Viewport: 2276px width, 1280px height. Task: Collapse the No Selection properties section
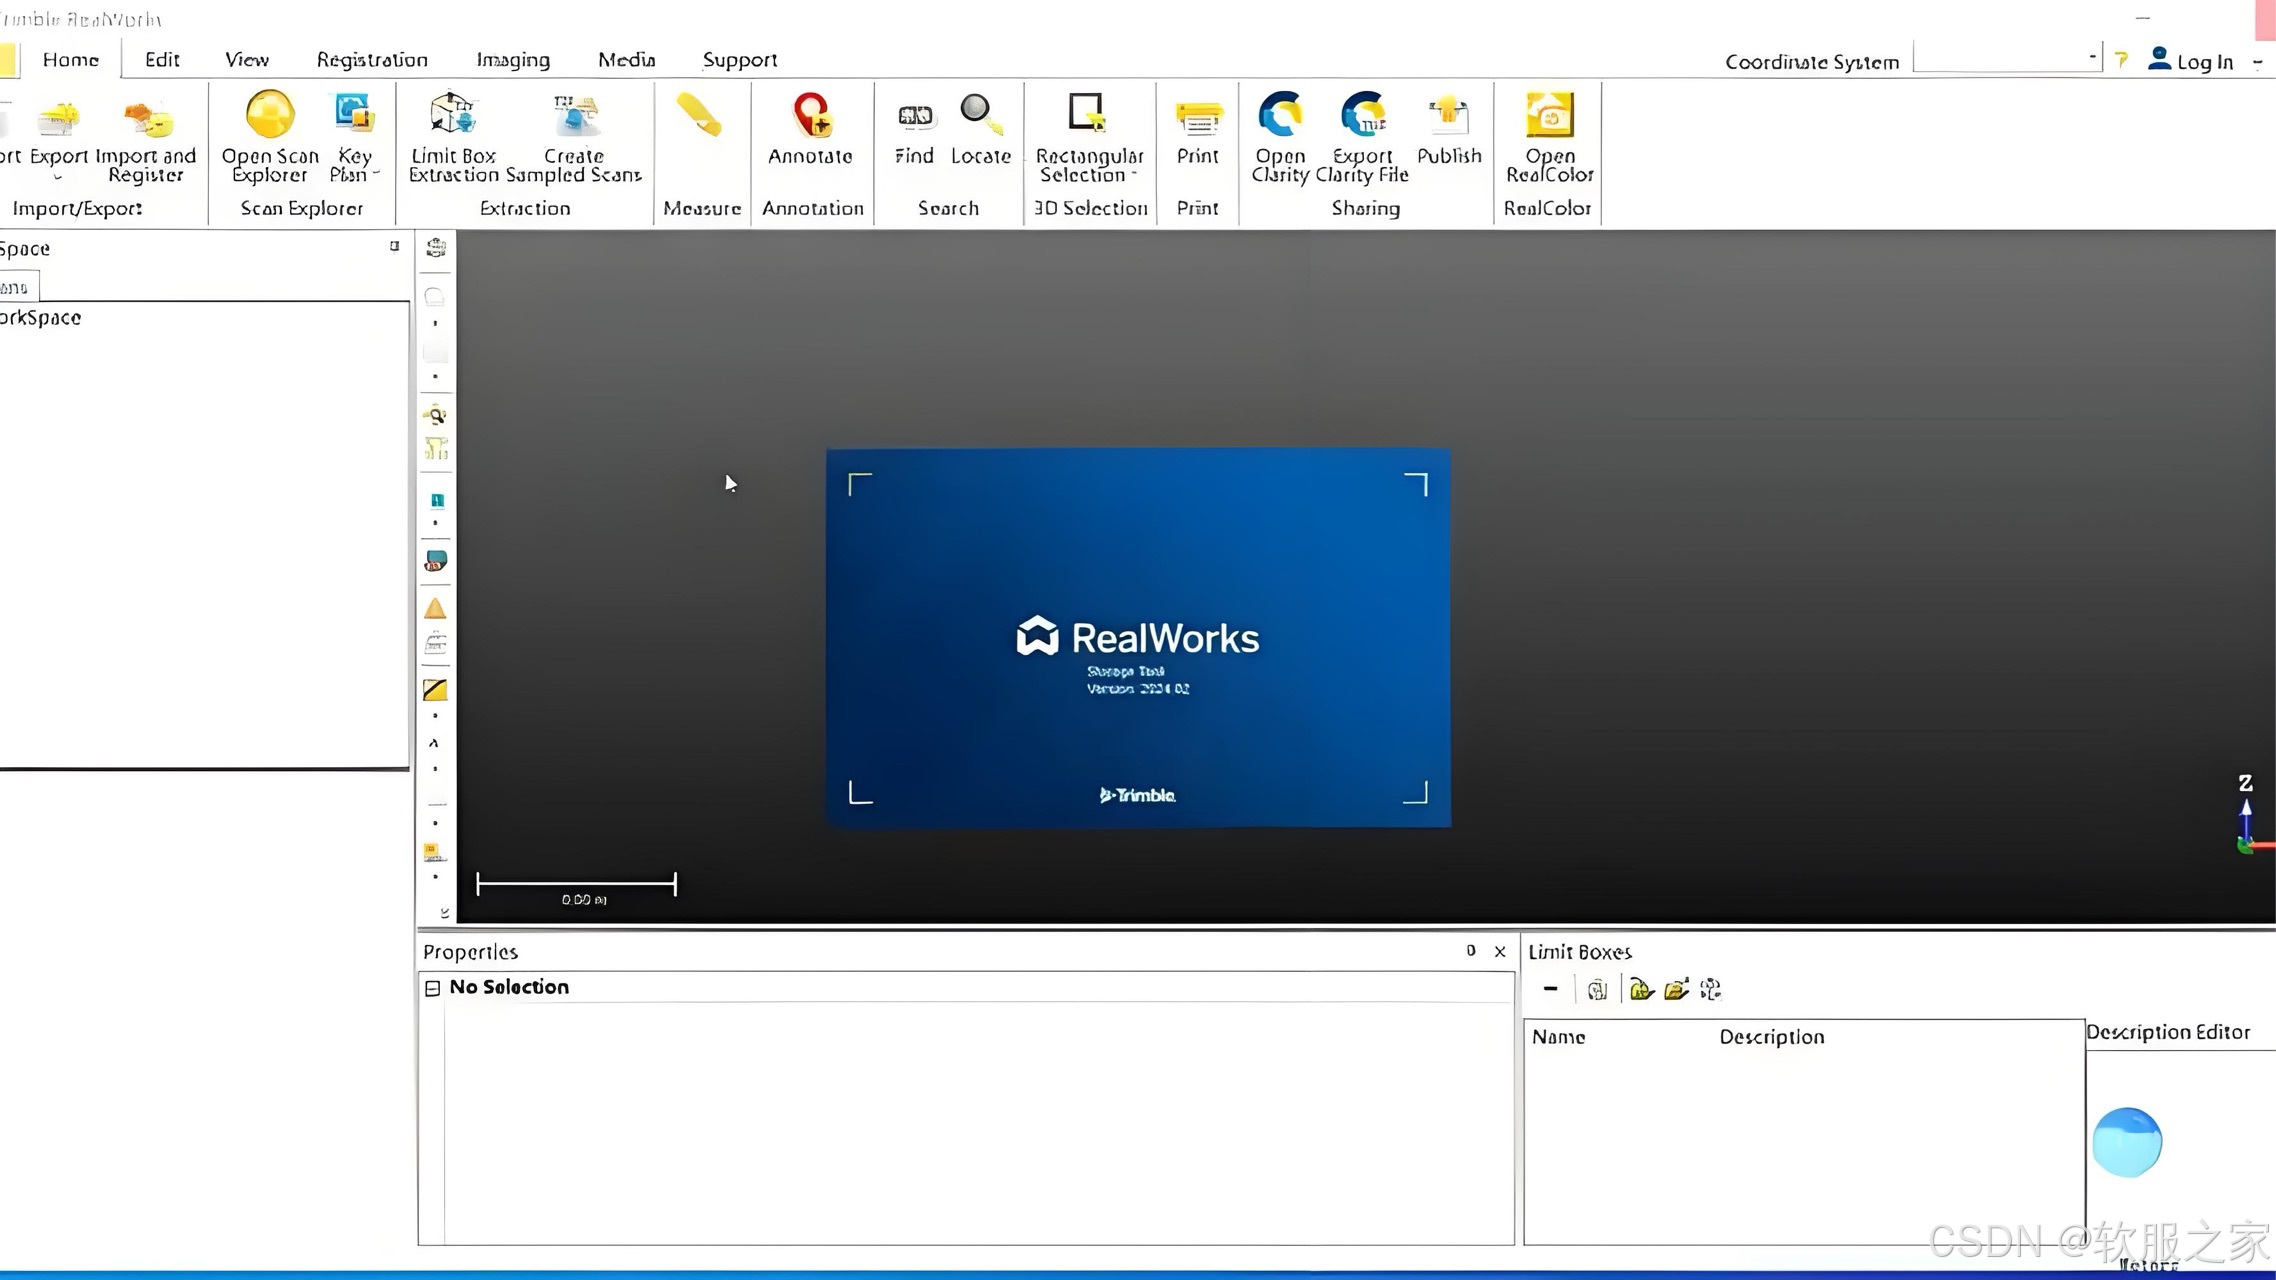(x=433, y=988)
